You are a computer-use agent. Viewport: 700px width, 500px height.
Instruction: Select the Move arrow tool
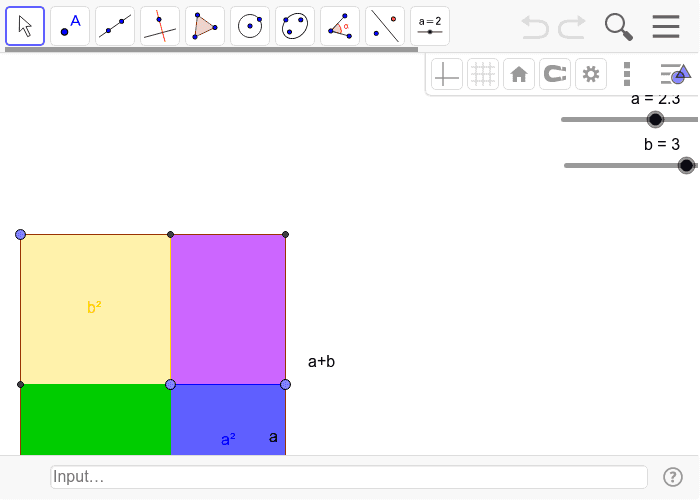(25, 26)
